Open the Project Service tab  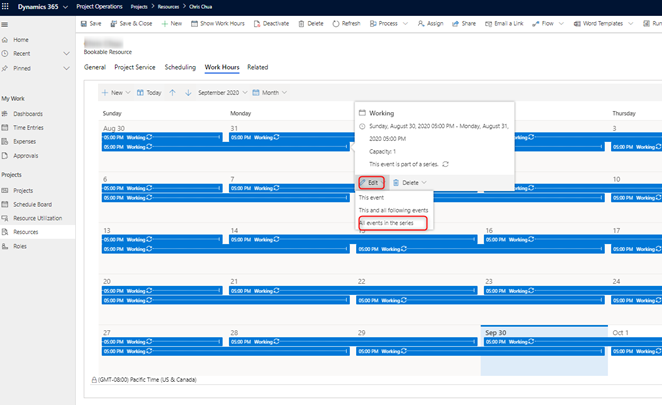(x=135, y=67)
